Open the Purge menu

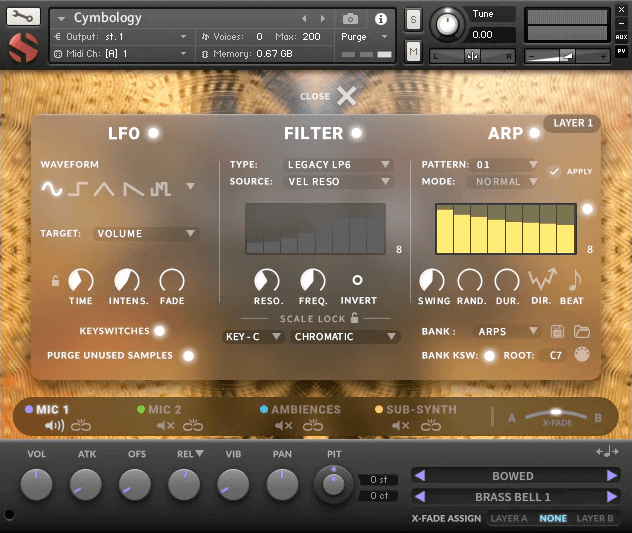pyautogui.click(x=364, y=37)
